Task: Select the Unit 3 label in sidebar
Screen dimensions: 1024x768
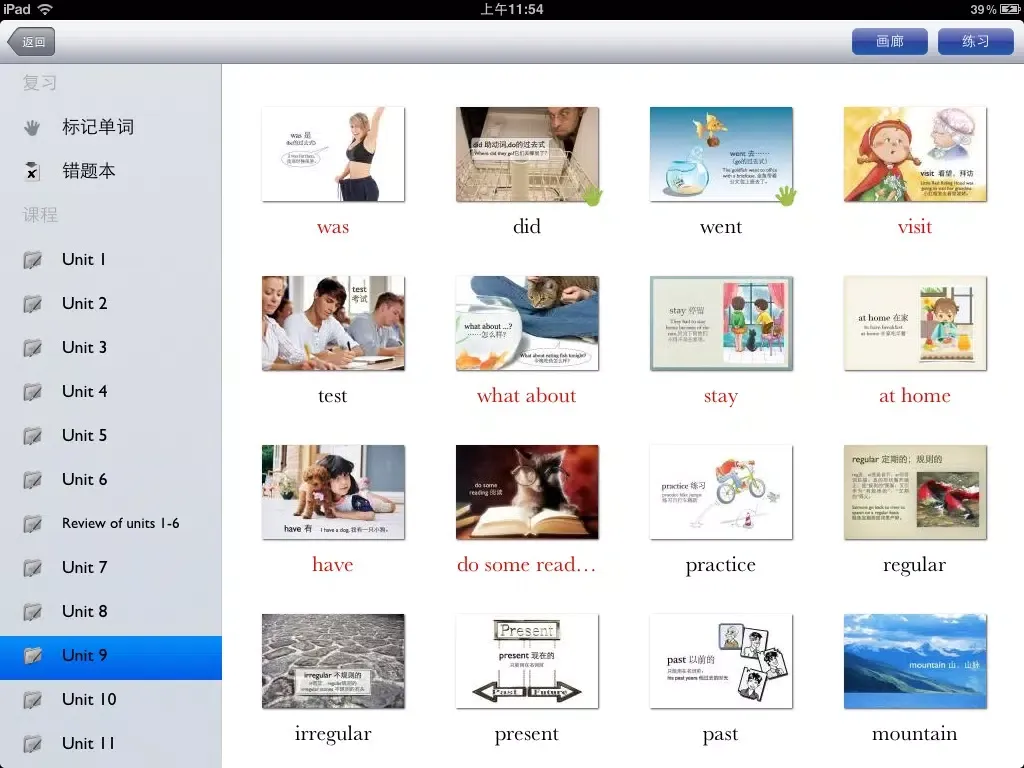Action: tap(84, 347)
